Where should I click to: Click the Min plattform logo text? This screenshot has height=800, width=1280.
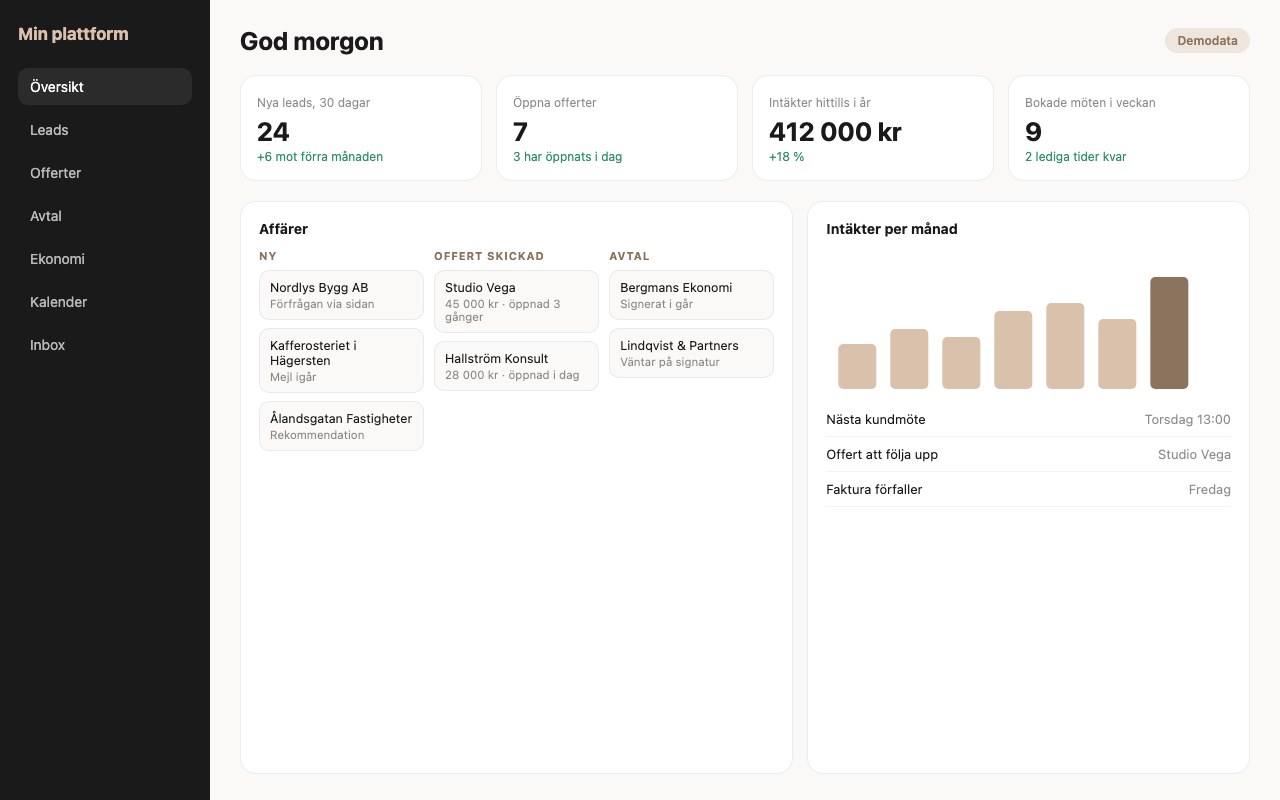coord(73,34)
